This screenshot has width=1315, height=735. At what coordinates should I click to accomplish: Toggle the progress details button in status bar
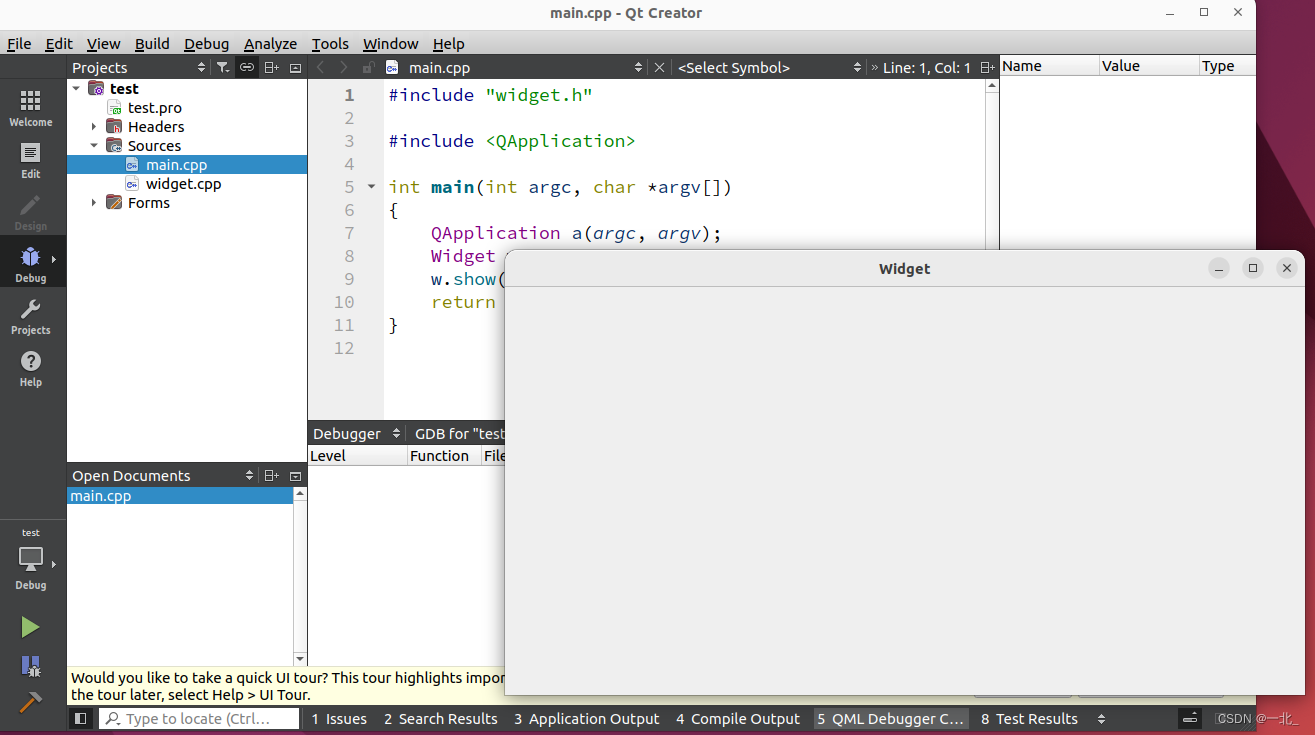coord(1190,718)
